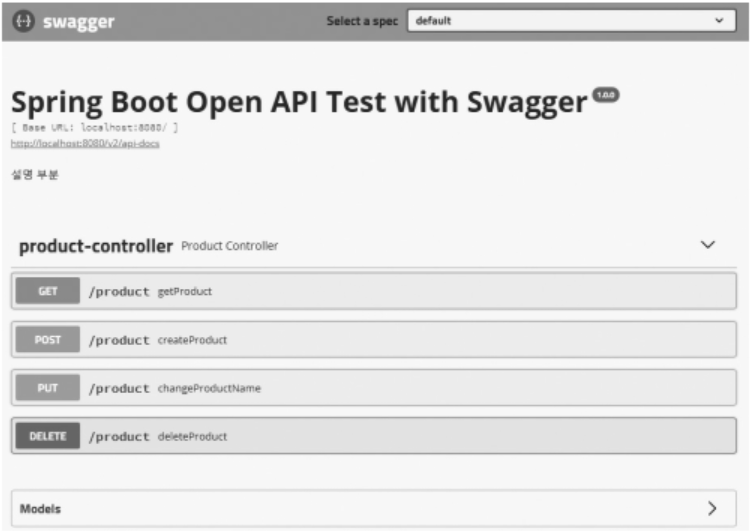The height and width of the screenshot is (531, 752).
Task: Click the Models heading
Action: tap(40, 508)
